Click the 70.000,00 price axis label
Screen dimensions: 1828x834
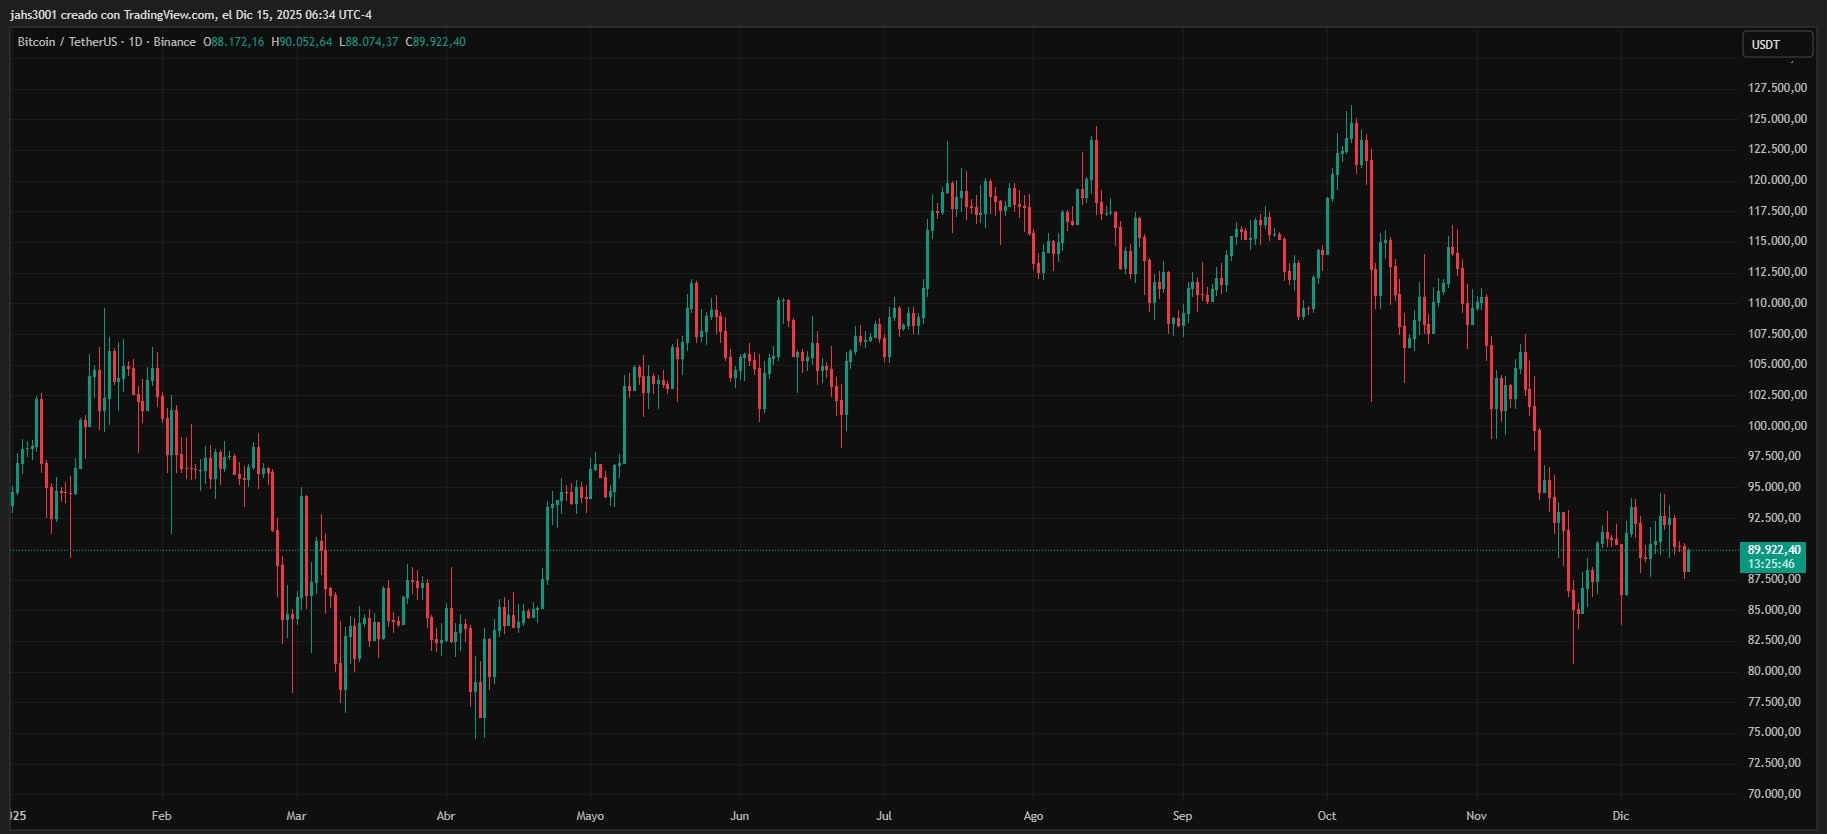pos(1777,794)
